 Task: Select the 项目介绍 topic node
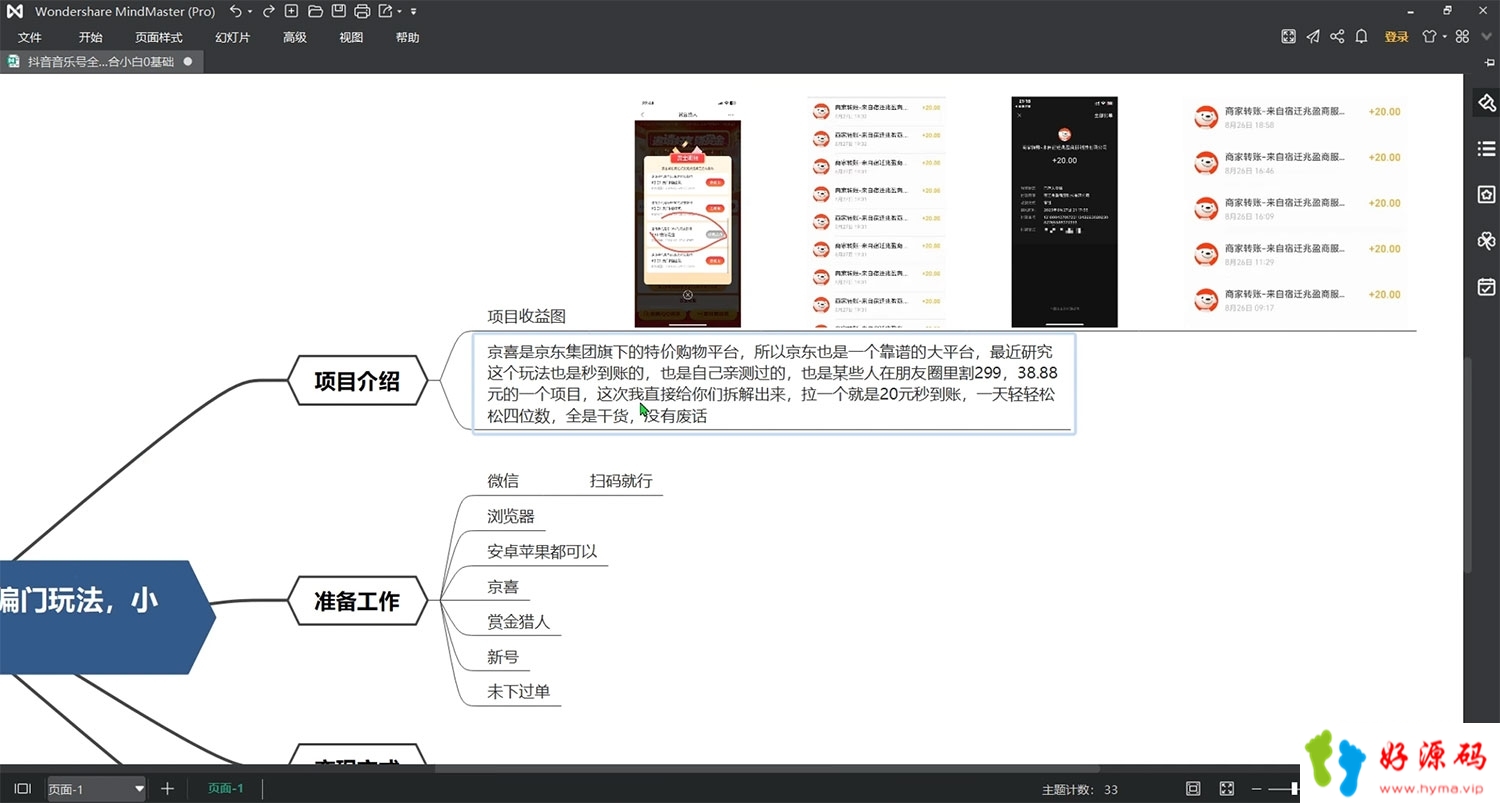357,380
